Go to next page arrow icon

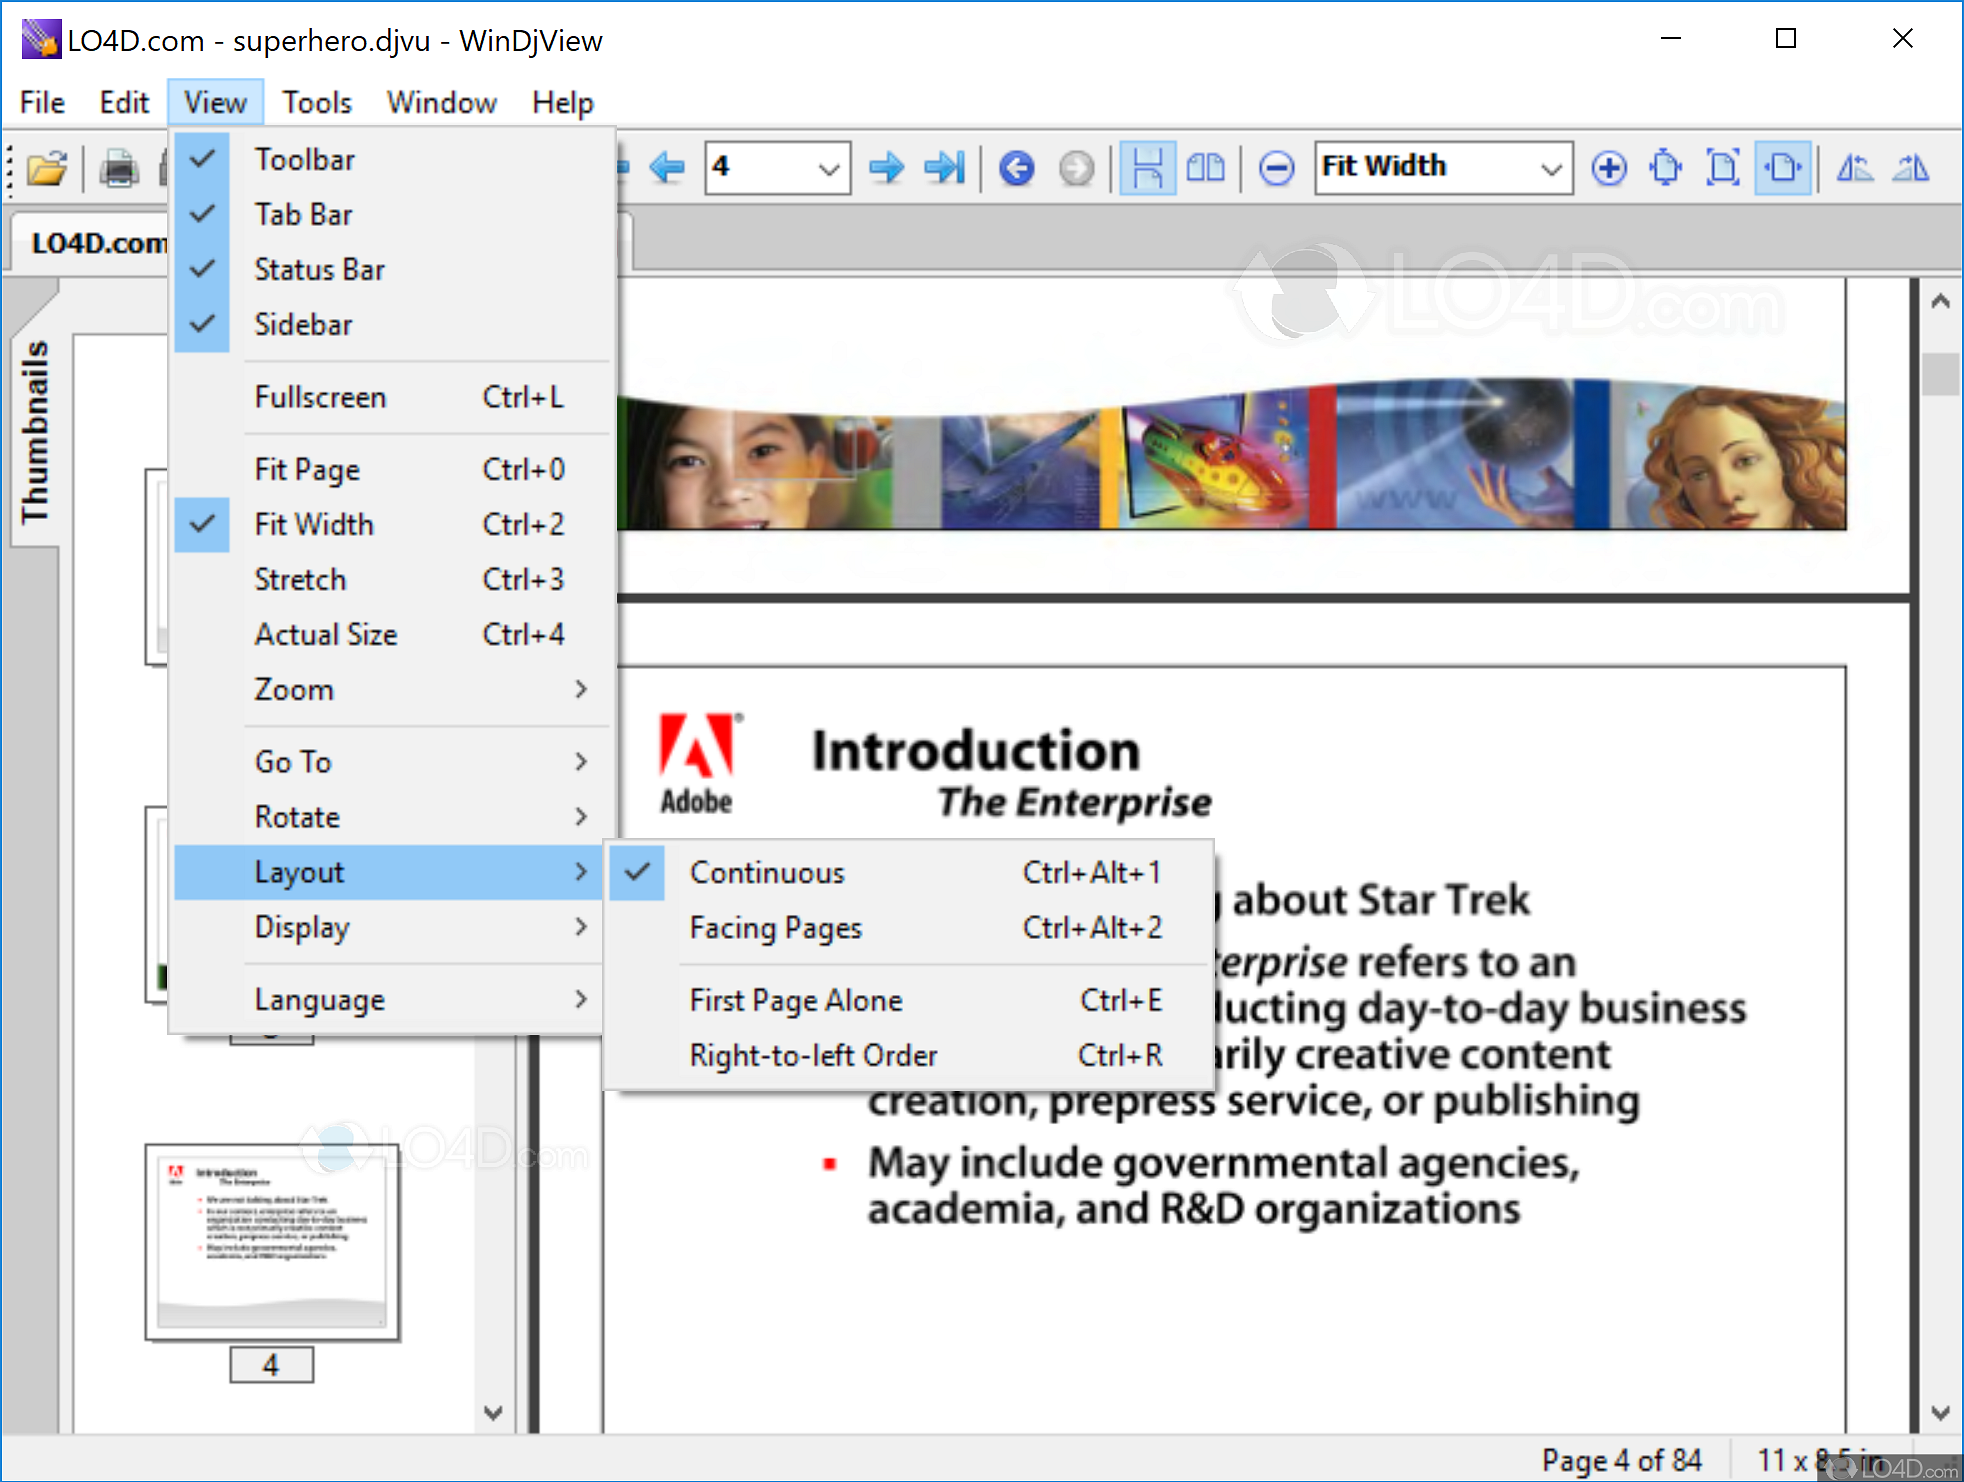(886, 167)
